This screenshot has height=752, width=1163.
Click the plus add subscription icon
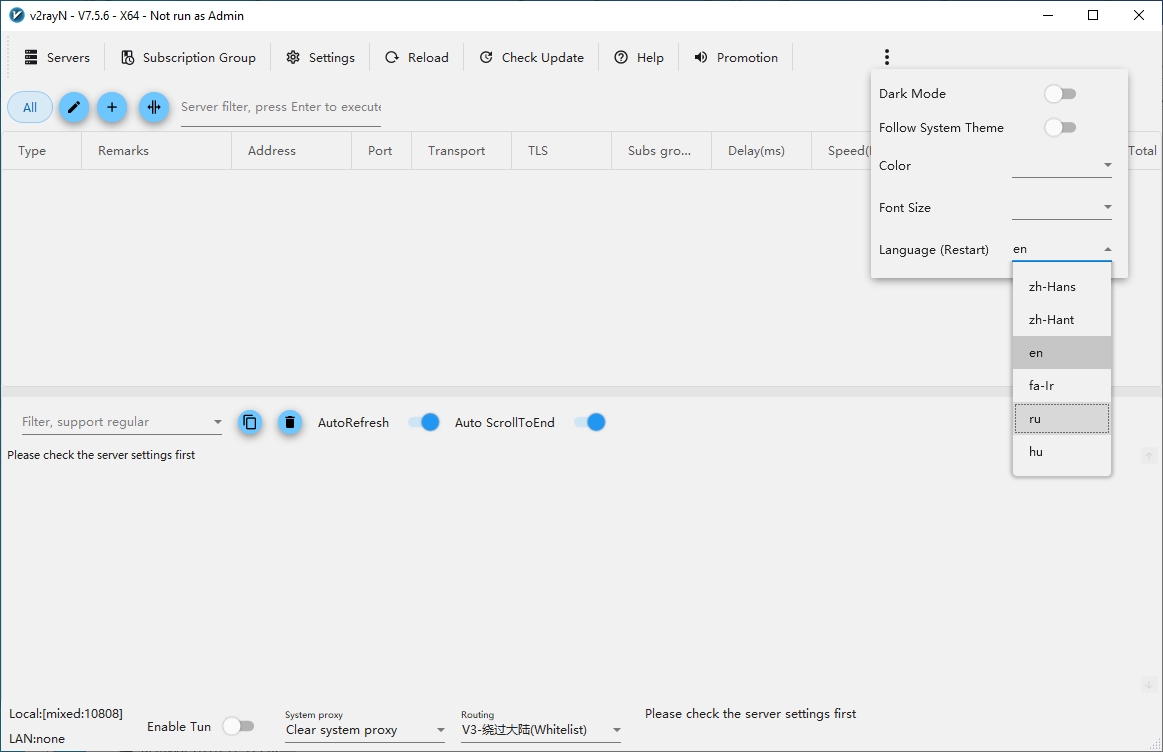point(112,108)
